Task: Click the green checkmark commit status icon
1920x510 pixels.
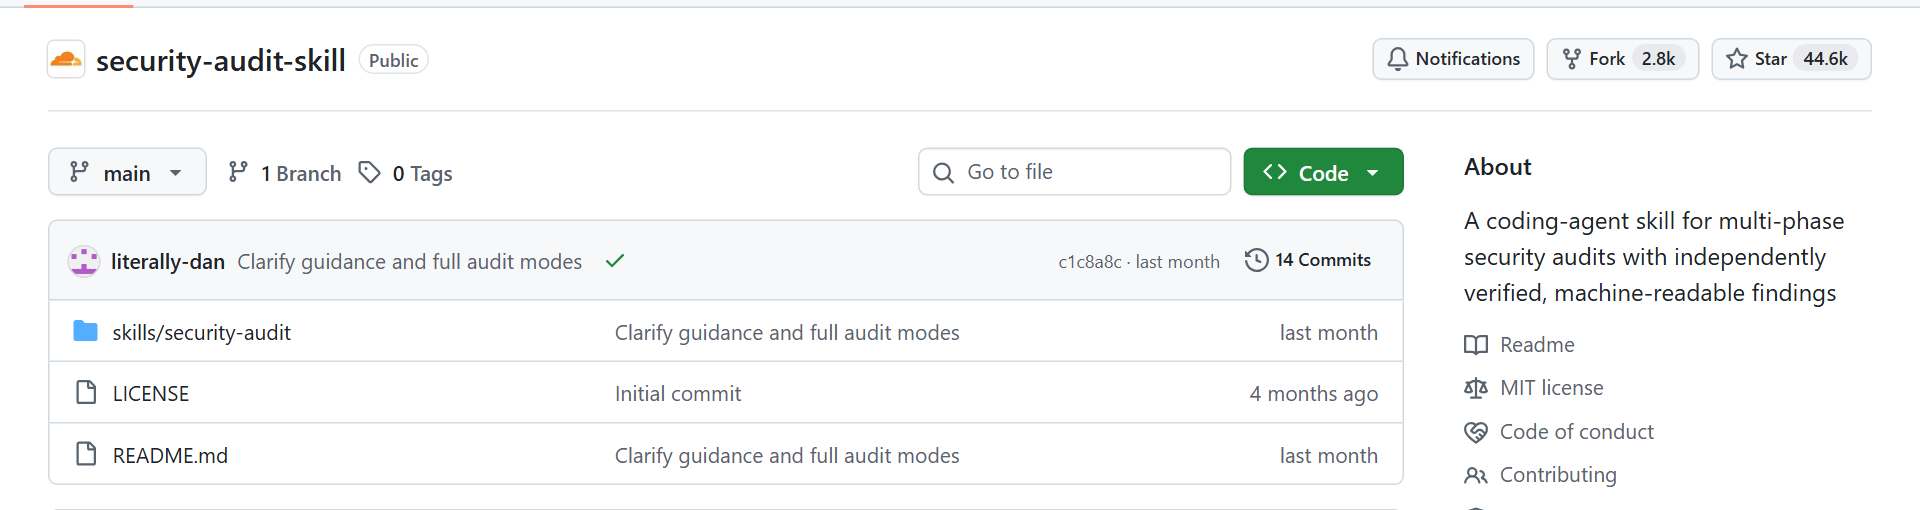Action: click(x=615, y=261)
